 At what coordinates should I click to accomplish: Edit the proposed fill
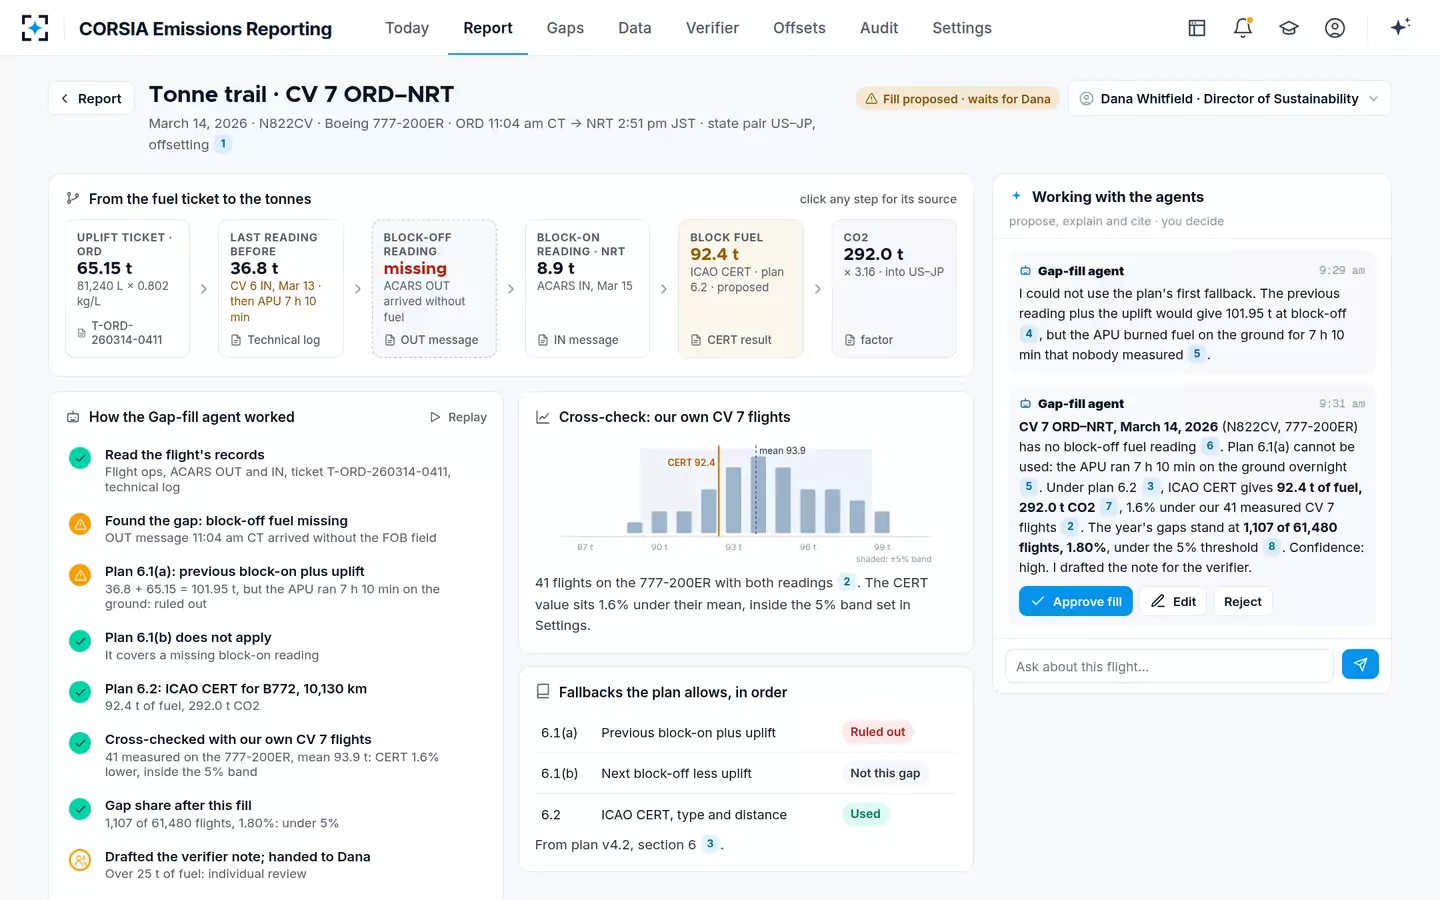(1174, 601)
